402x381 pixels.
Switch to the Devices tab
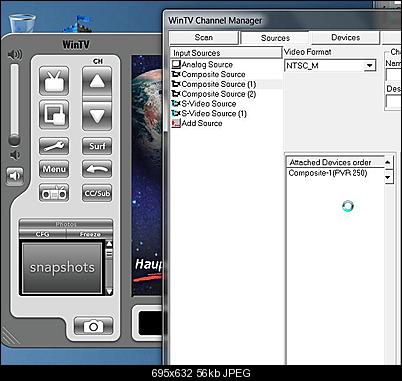coord(346,37)
